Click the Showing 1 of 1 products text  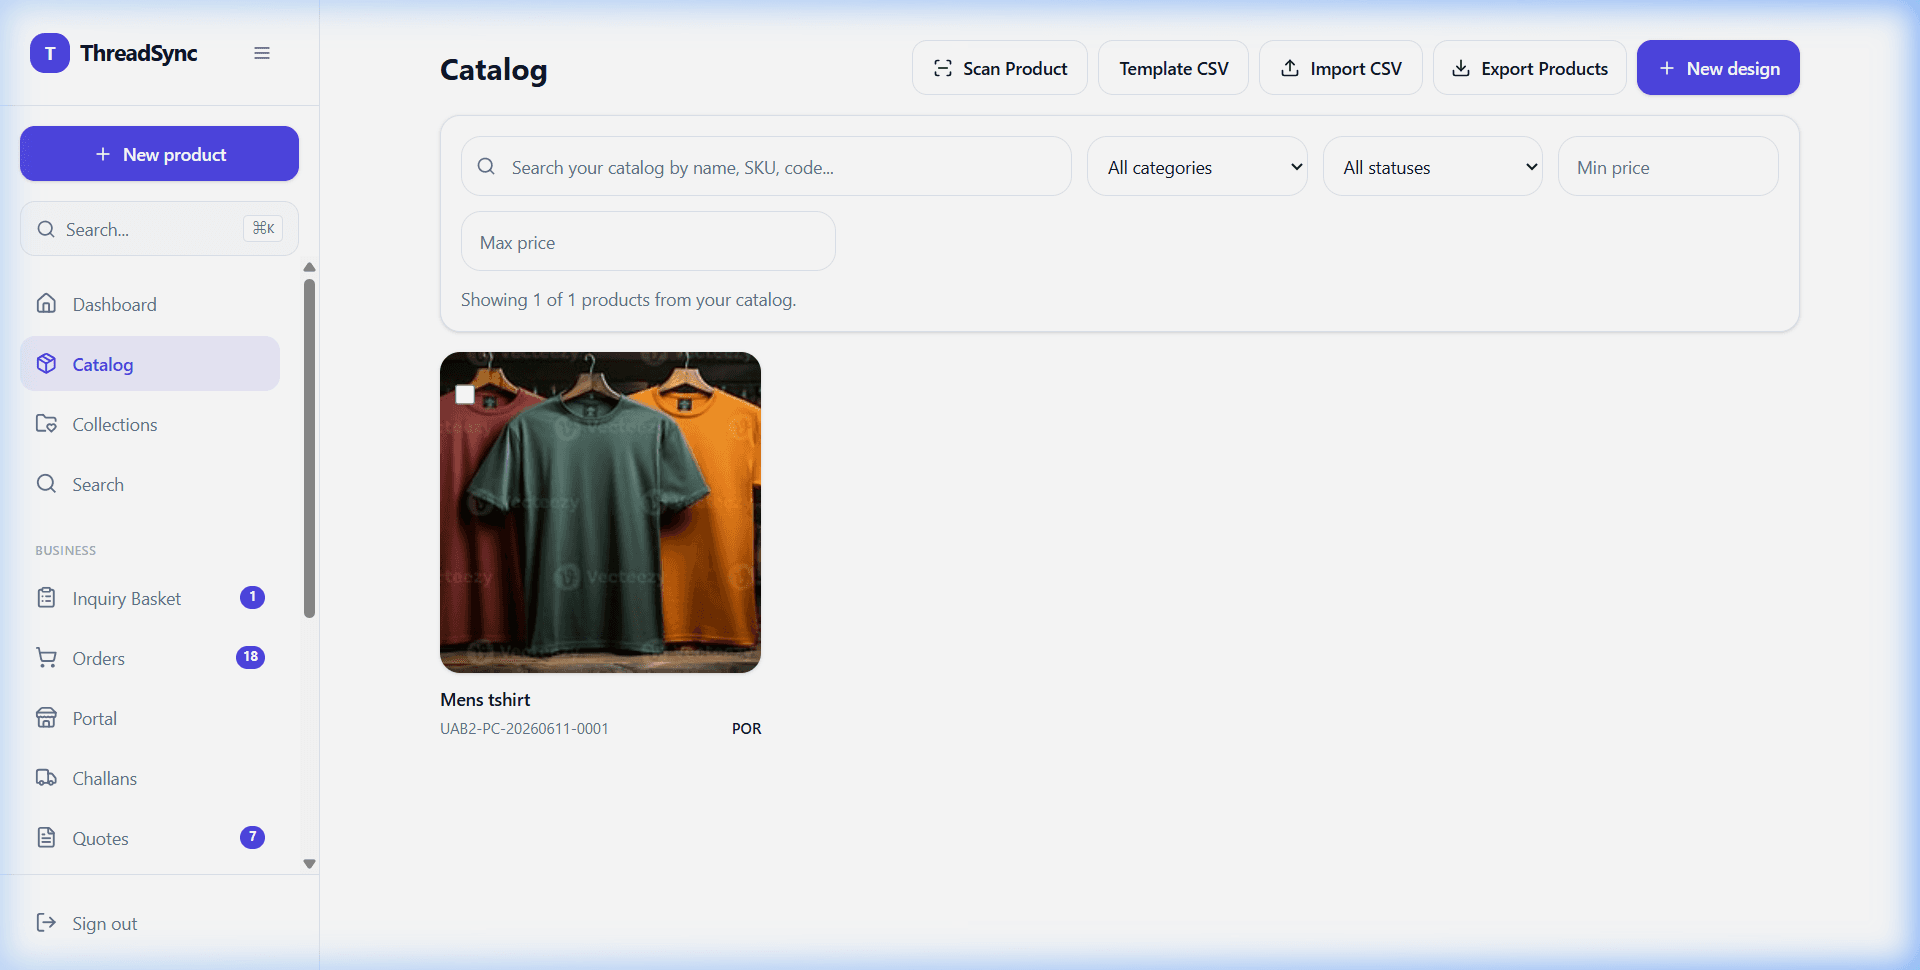click(628, 300)
